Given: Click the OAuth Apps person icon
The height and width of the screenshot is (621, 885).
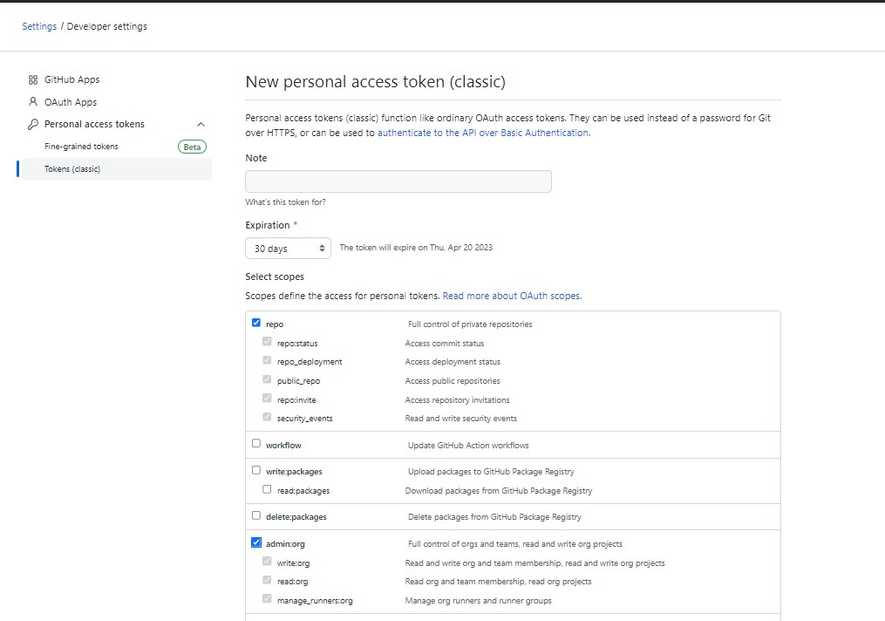Looking at the screenshot, I should (x=33, y=102).
